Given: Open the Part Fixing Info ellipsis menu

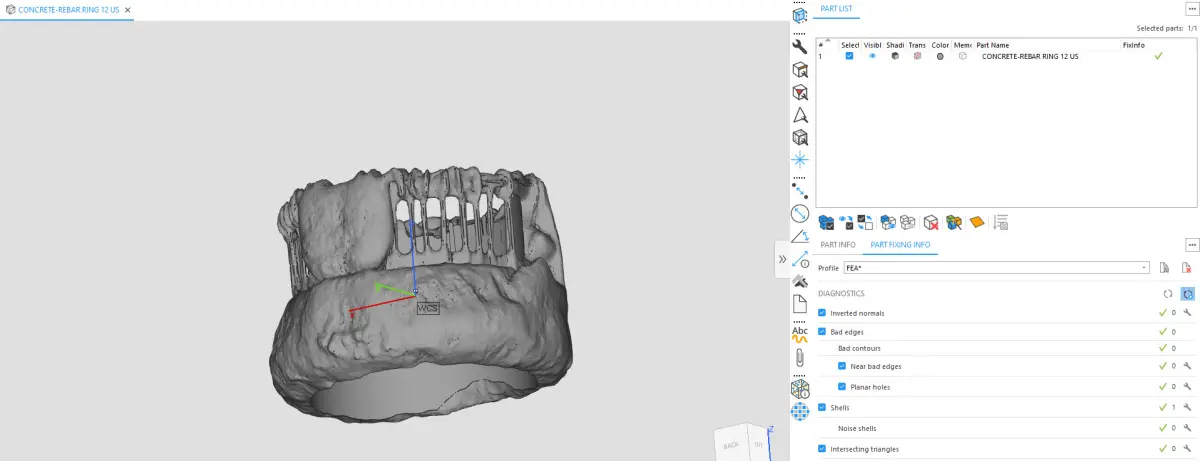Looking at the screenshot, I should pos(1191,245).
